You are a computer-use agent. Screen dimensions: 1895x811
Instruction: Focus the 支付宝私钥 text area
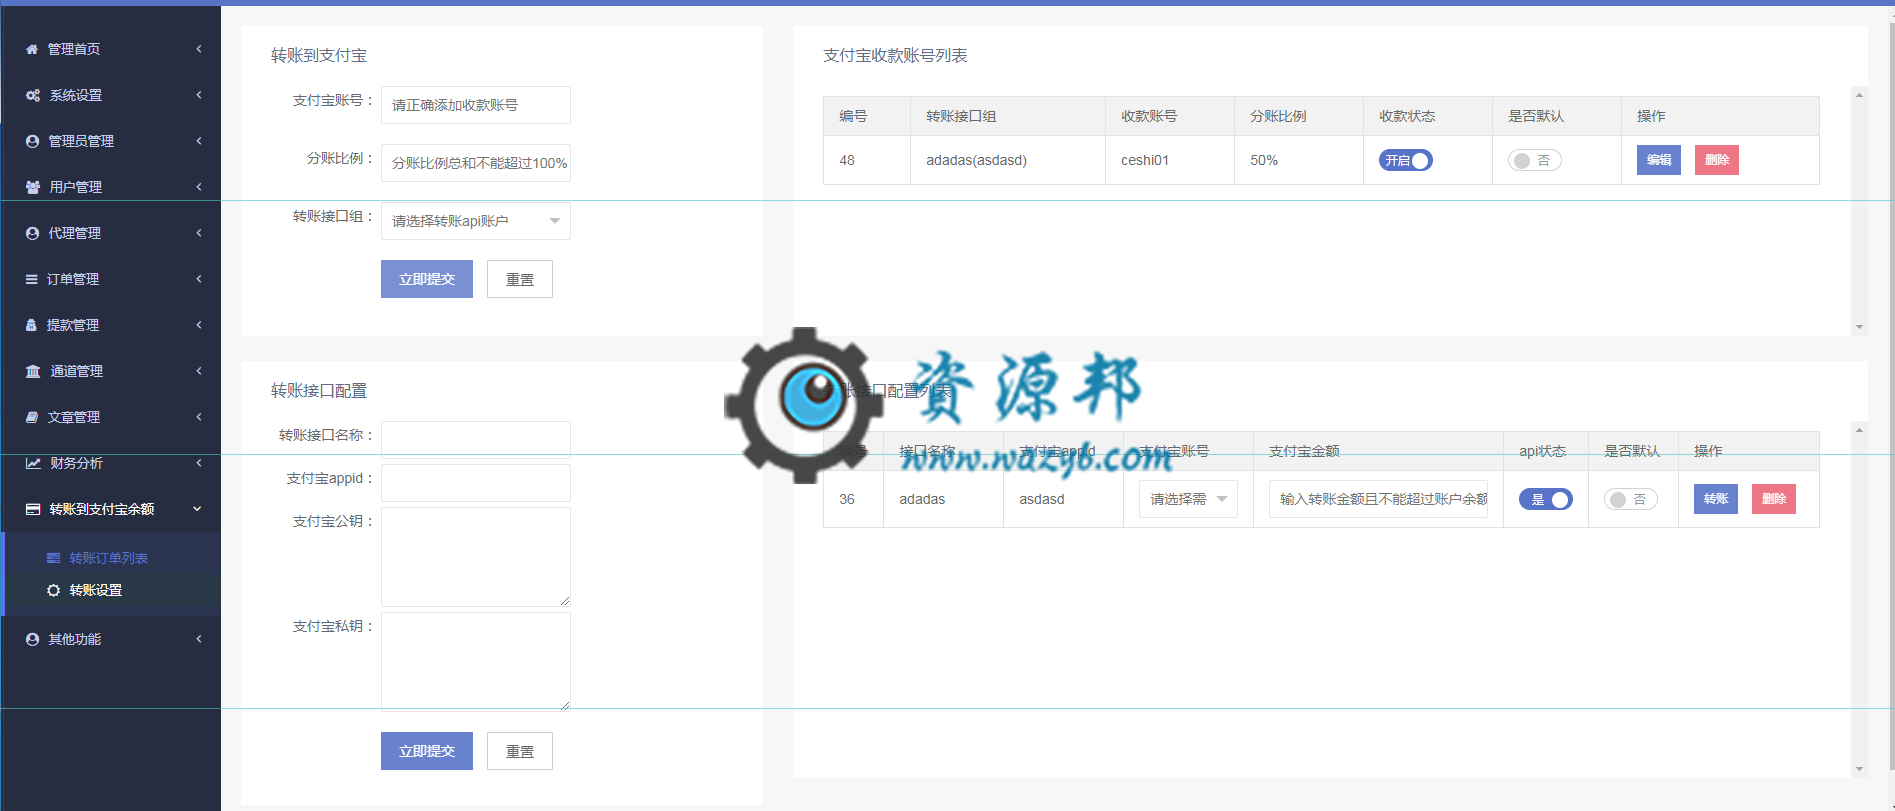(476, 661)
